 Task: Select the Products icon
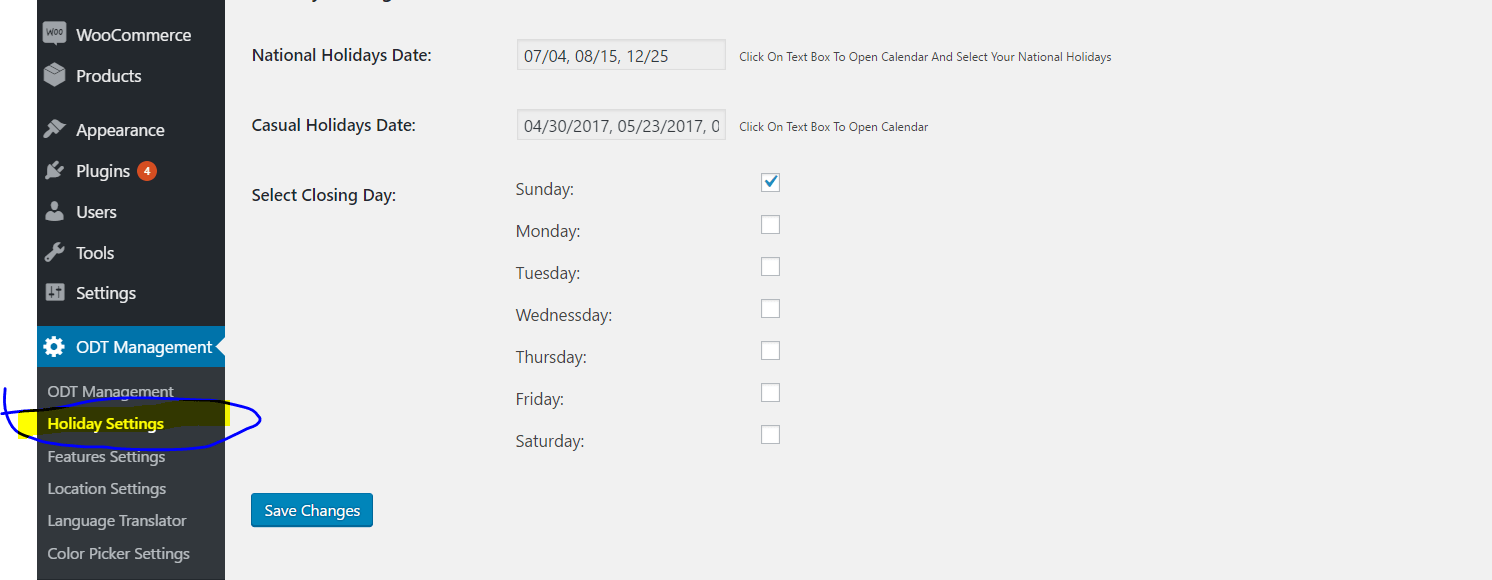pyautogui.click(x=56, y=75)
